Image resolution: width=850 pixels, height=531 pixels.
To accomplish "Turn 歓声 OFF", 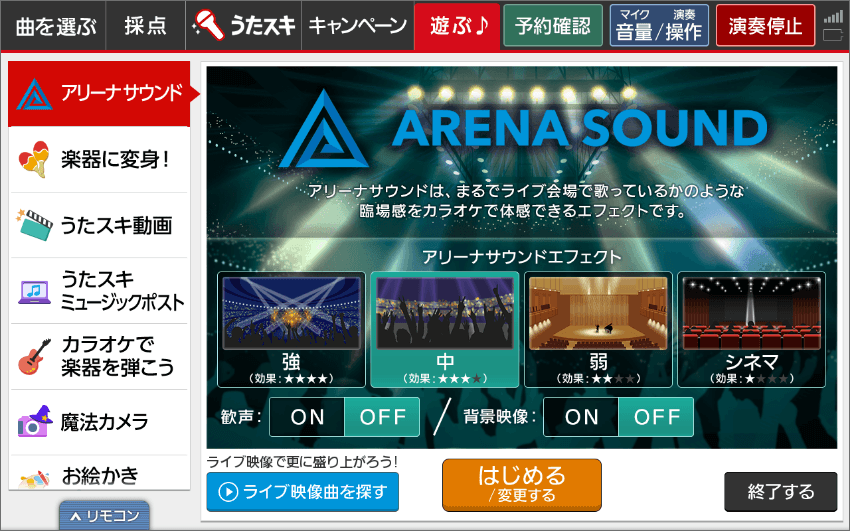I will 382,417.
